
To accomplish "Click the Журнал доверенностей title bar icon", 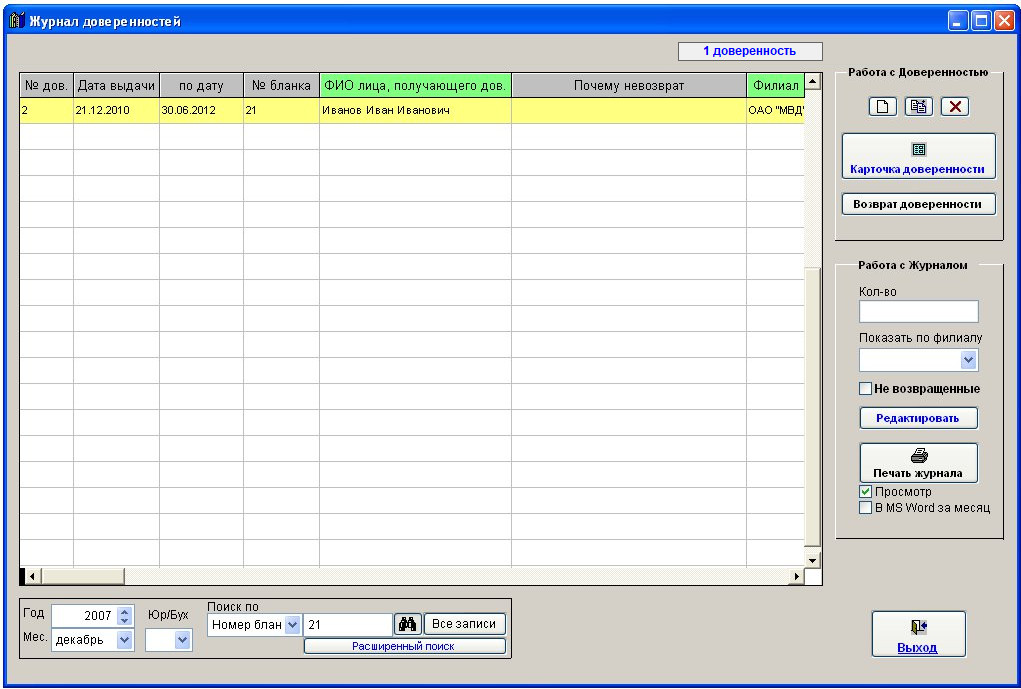I will [17, 21].
